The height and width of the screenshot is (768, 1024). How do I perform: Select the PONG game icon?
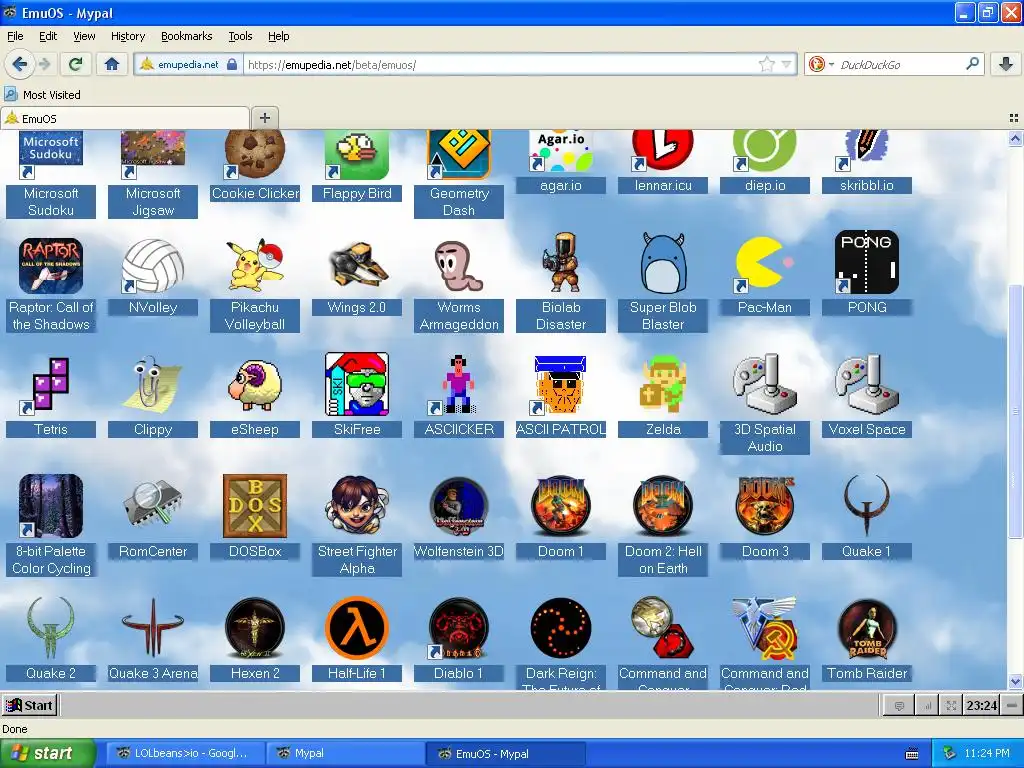[867, 262]
